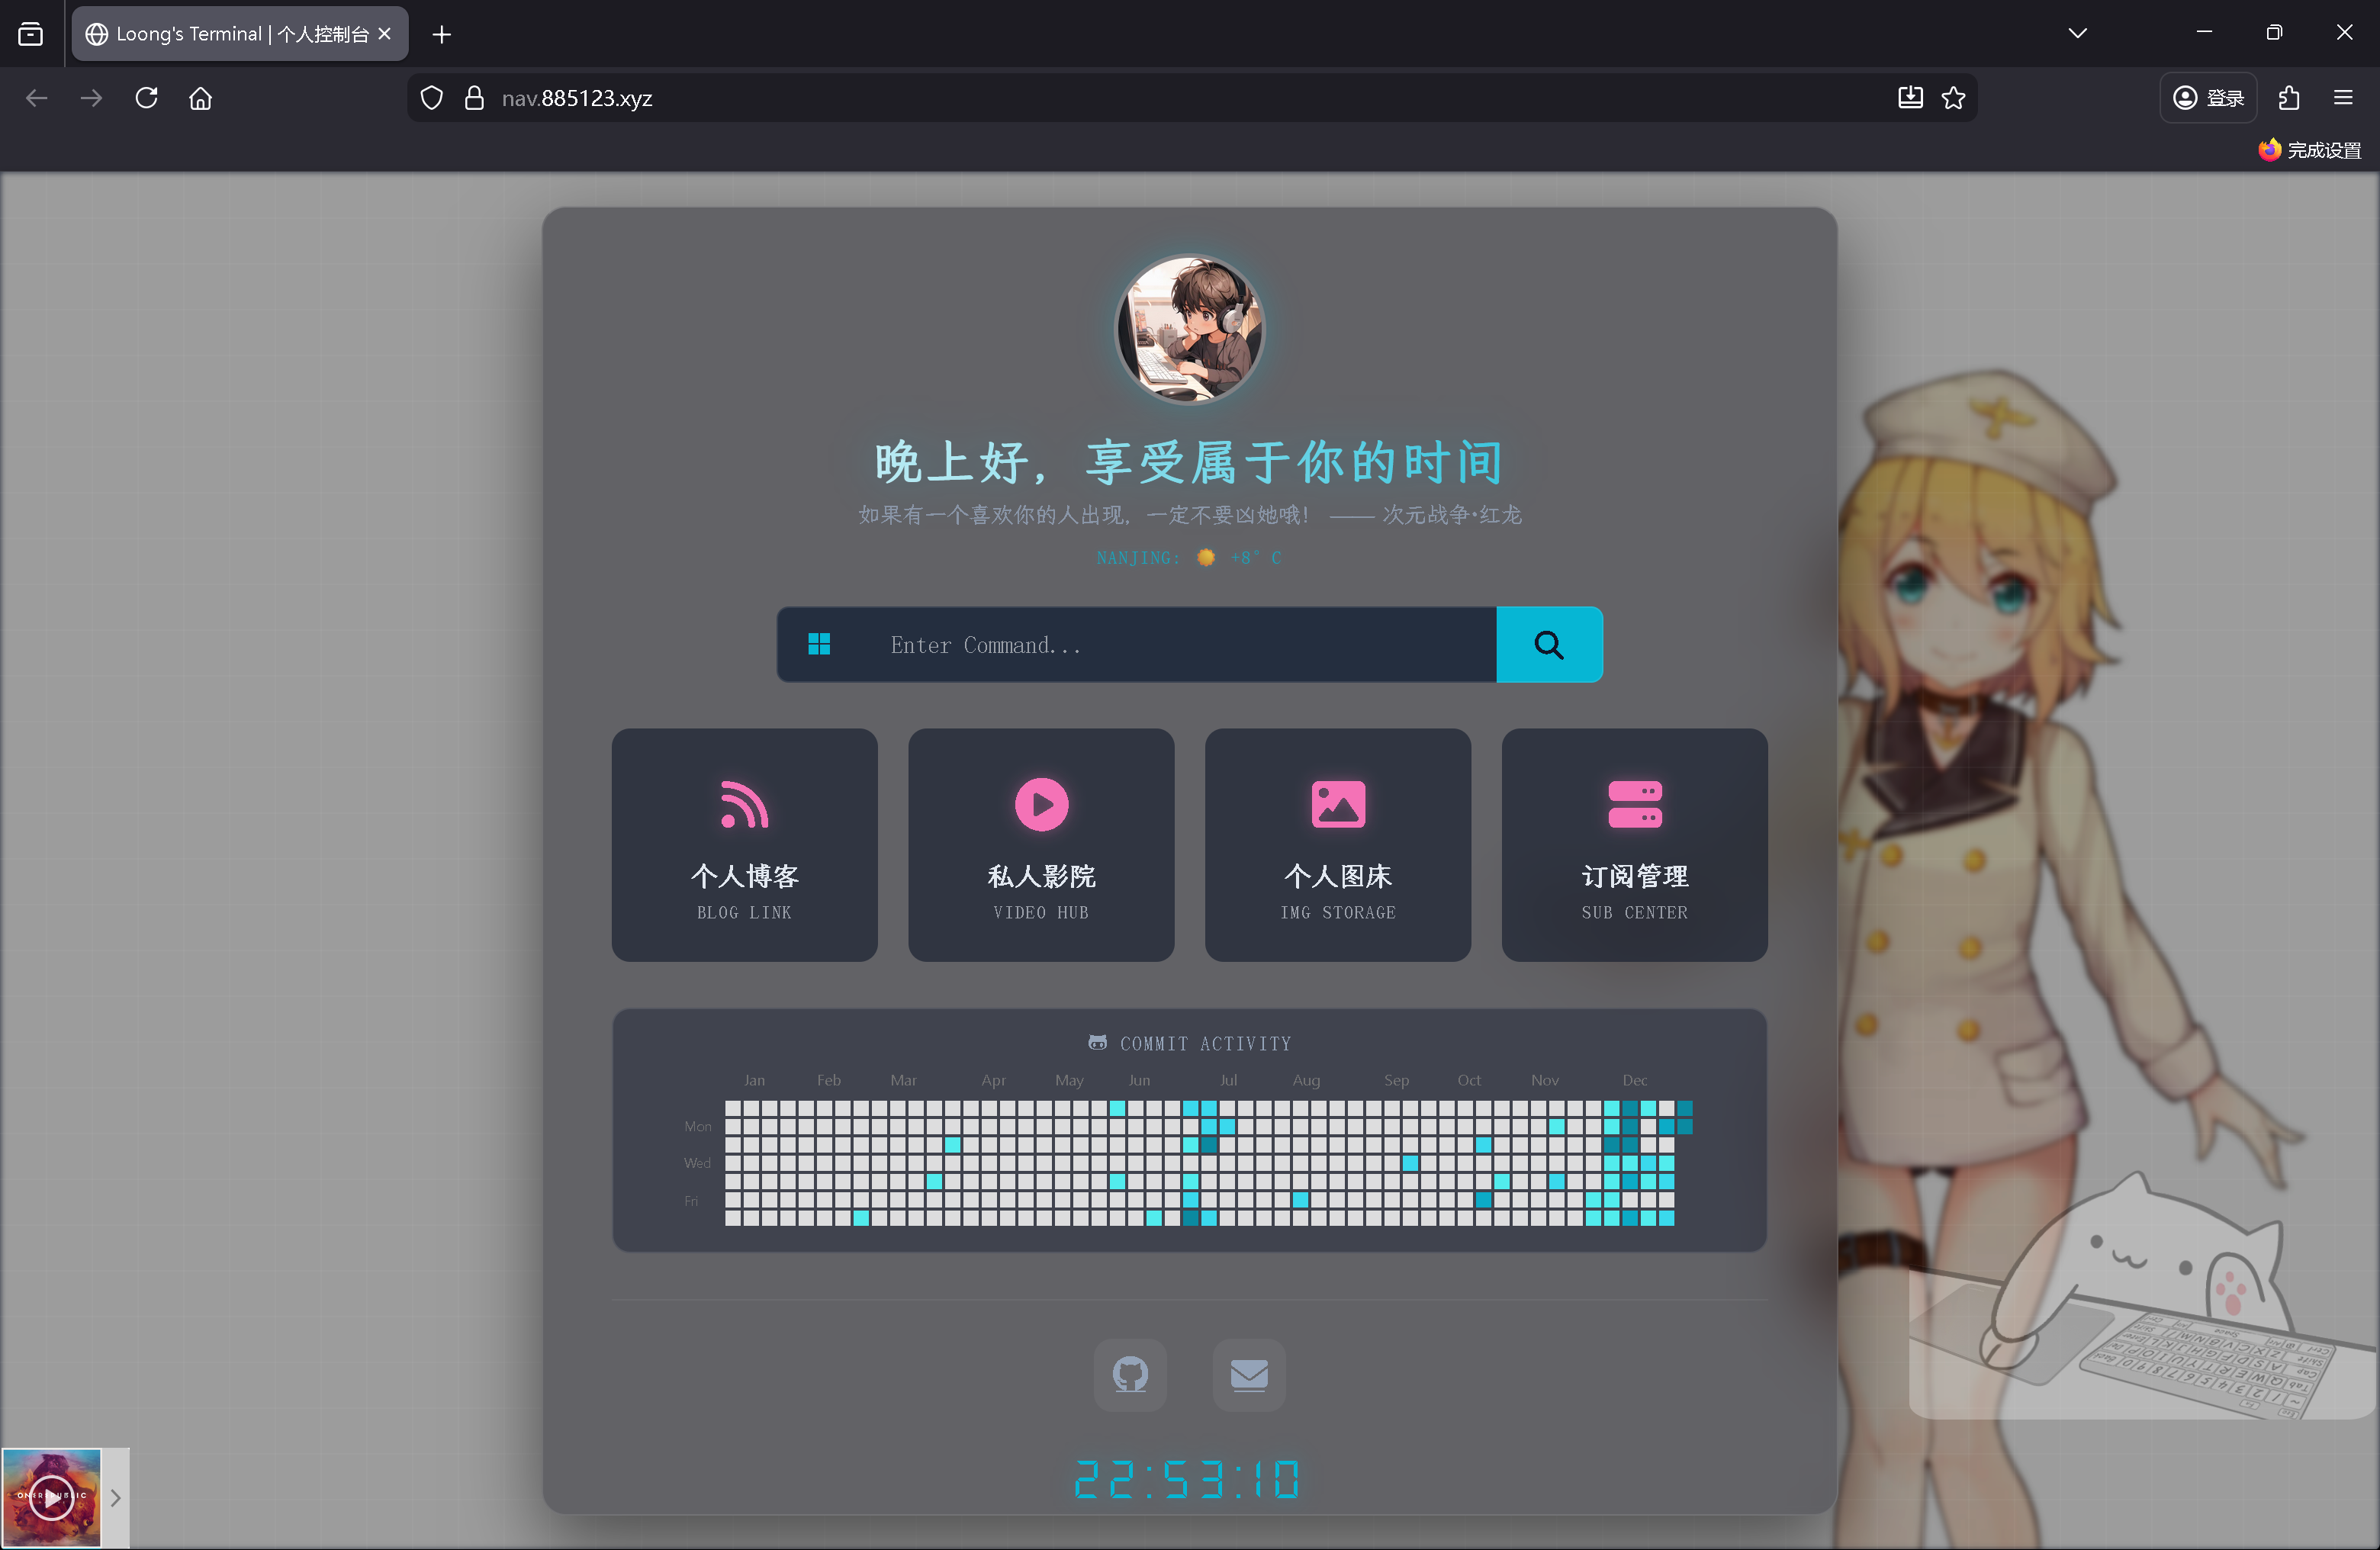This screenshot has height=1550, width=2380.
Task: Open the 个人博客 BLOG LINK card
Action: 744,845
